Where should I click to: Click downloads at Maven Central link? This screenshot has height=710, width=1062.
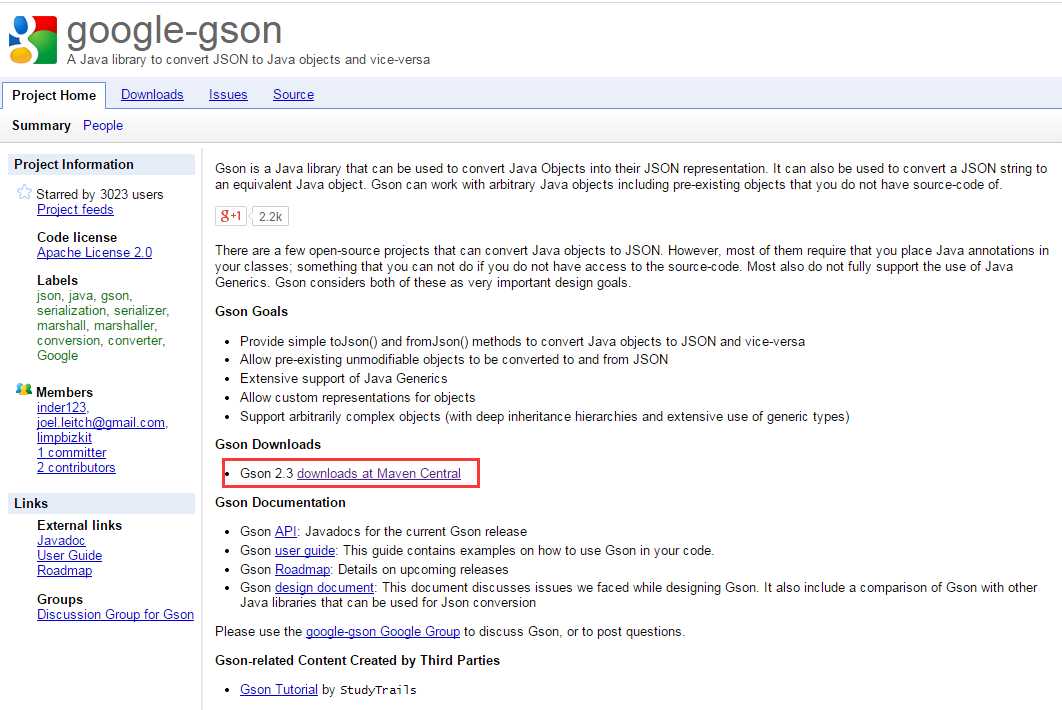point(379,473)
